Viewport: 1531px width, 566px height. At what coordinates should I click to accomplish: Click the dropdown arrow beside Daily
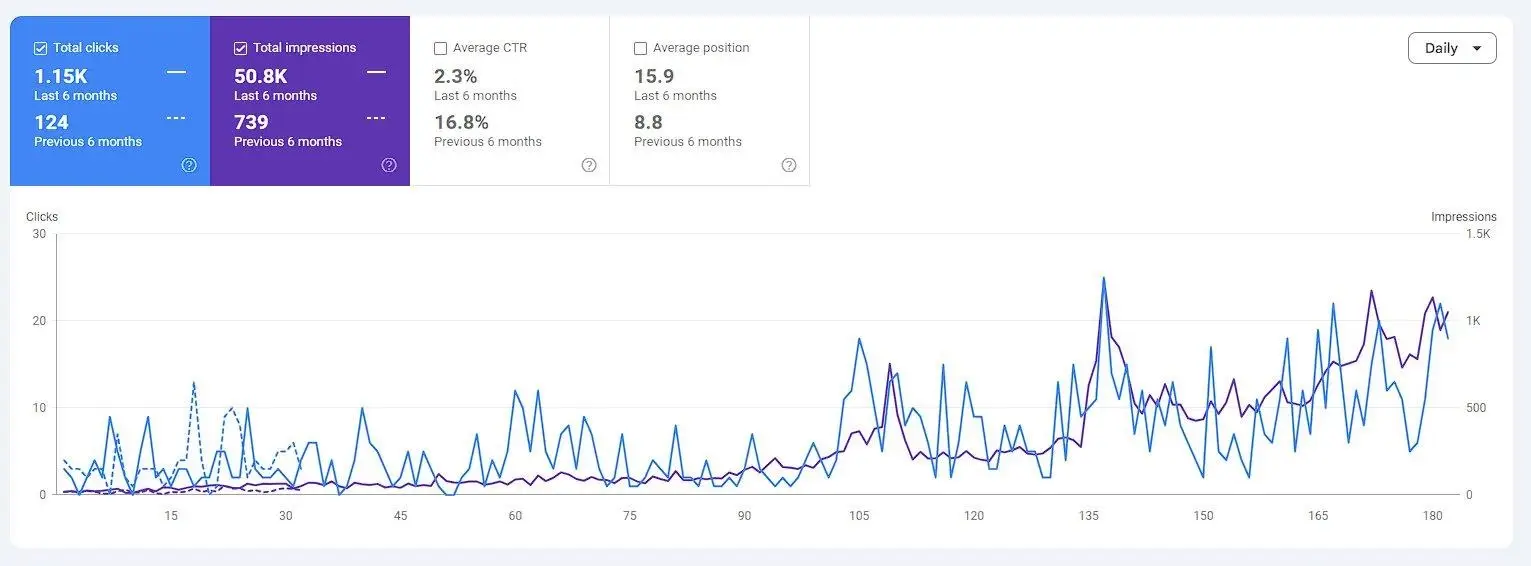pyautogui.click(x=1477, y=49)
